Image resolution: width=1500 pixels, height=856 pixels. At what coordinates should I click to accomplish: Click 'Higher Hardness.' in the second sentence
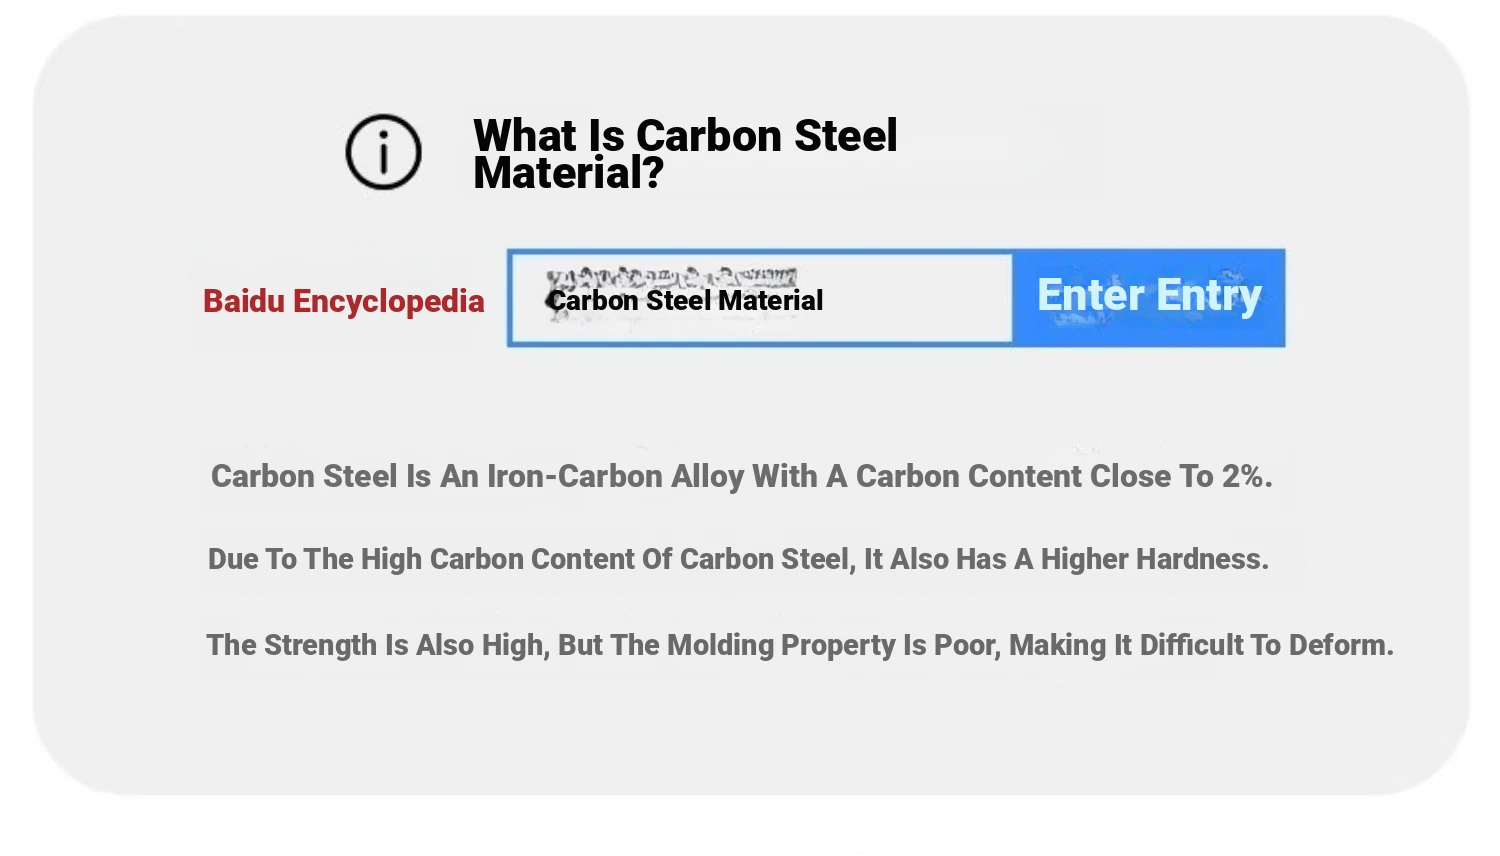point(1154,559)
